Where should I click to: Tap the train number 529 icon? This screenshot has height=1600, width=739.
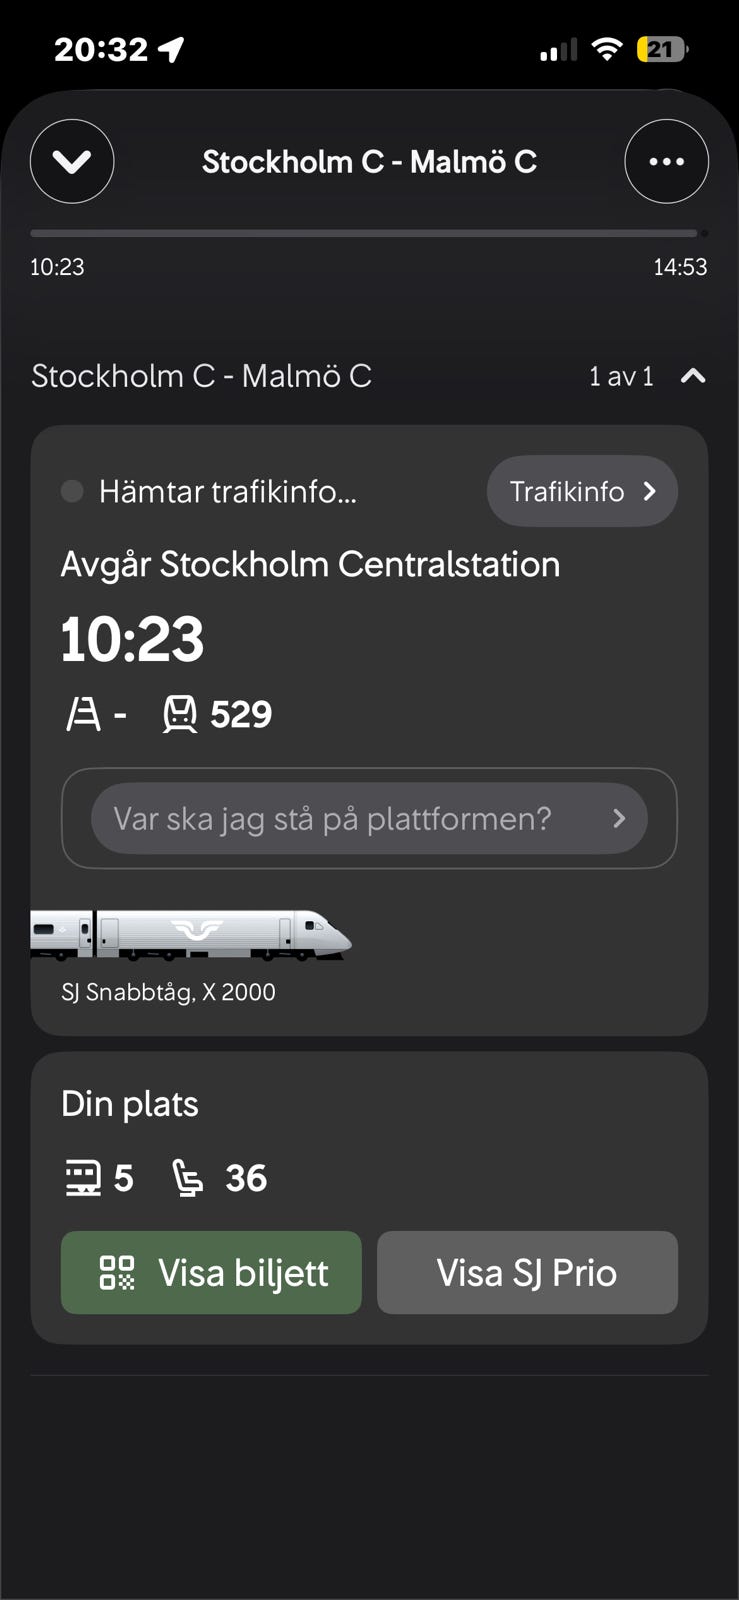180,714
